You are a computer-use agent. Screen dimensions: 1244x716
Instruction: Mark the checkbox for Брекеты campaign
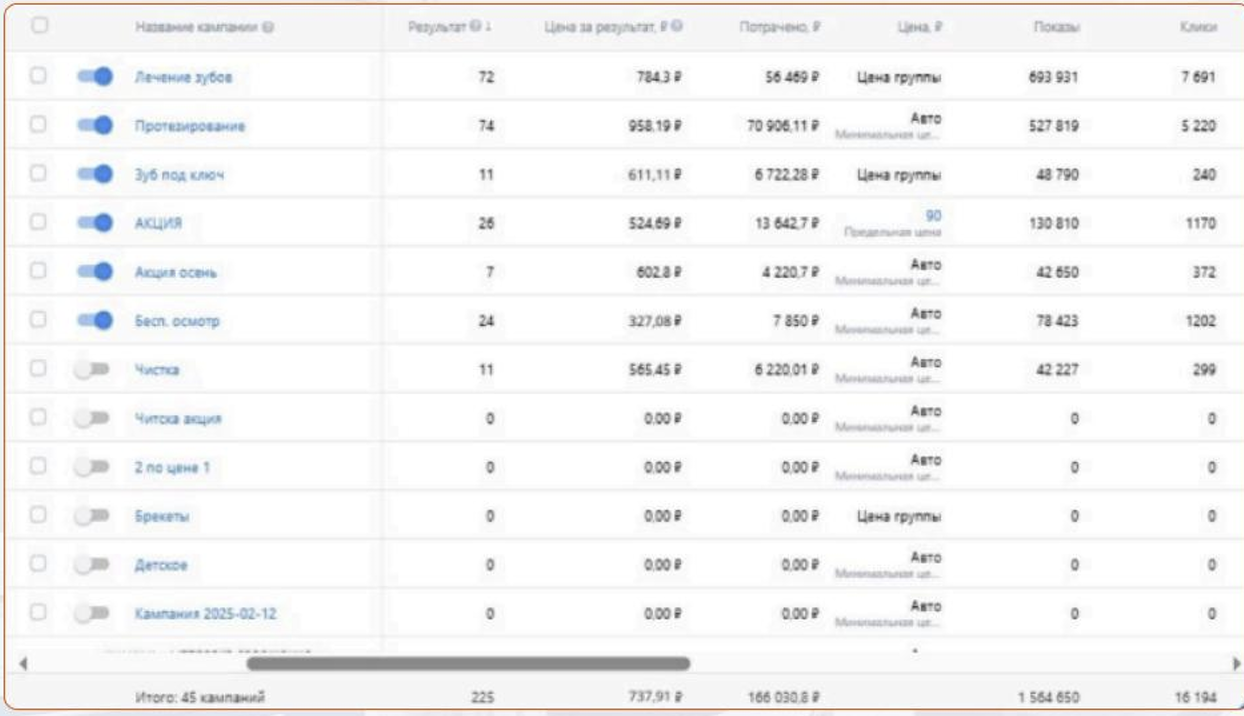tap(39, 516)
